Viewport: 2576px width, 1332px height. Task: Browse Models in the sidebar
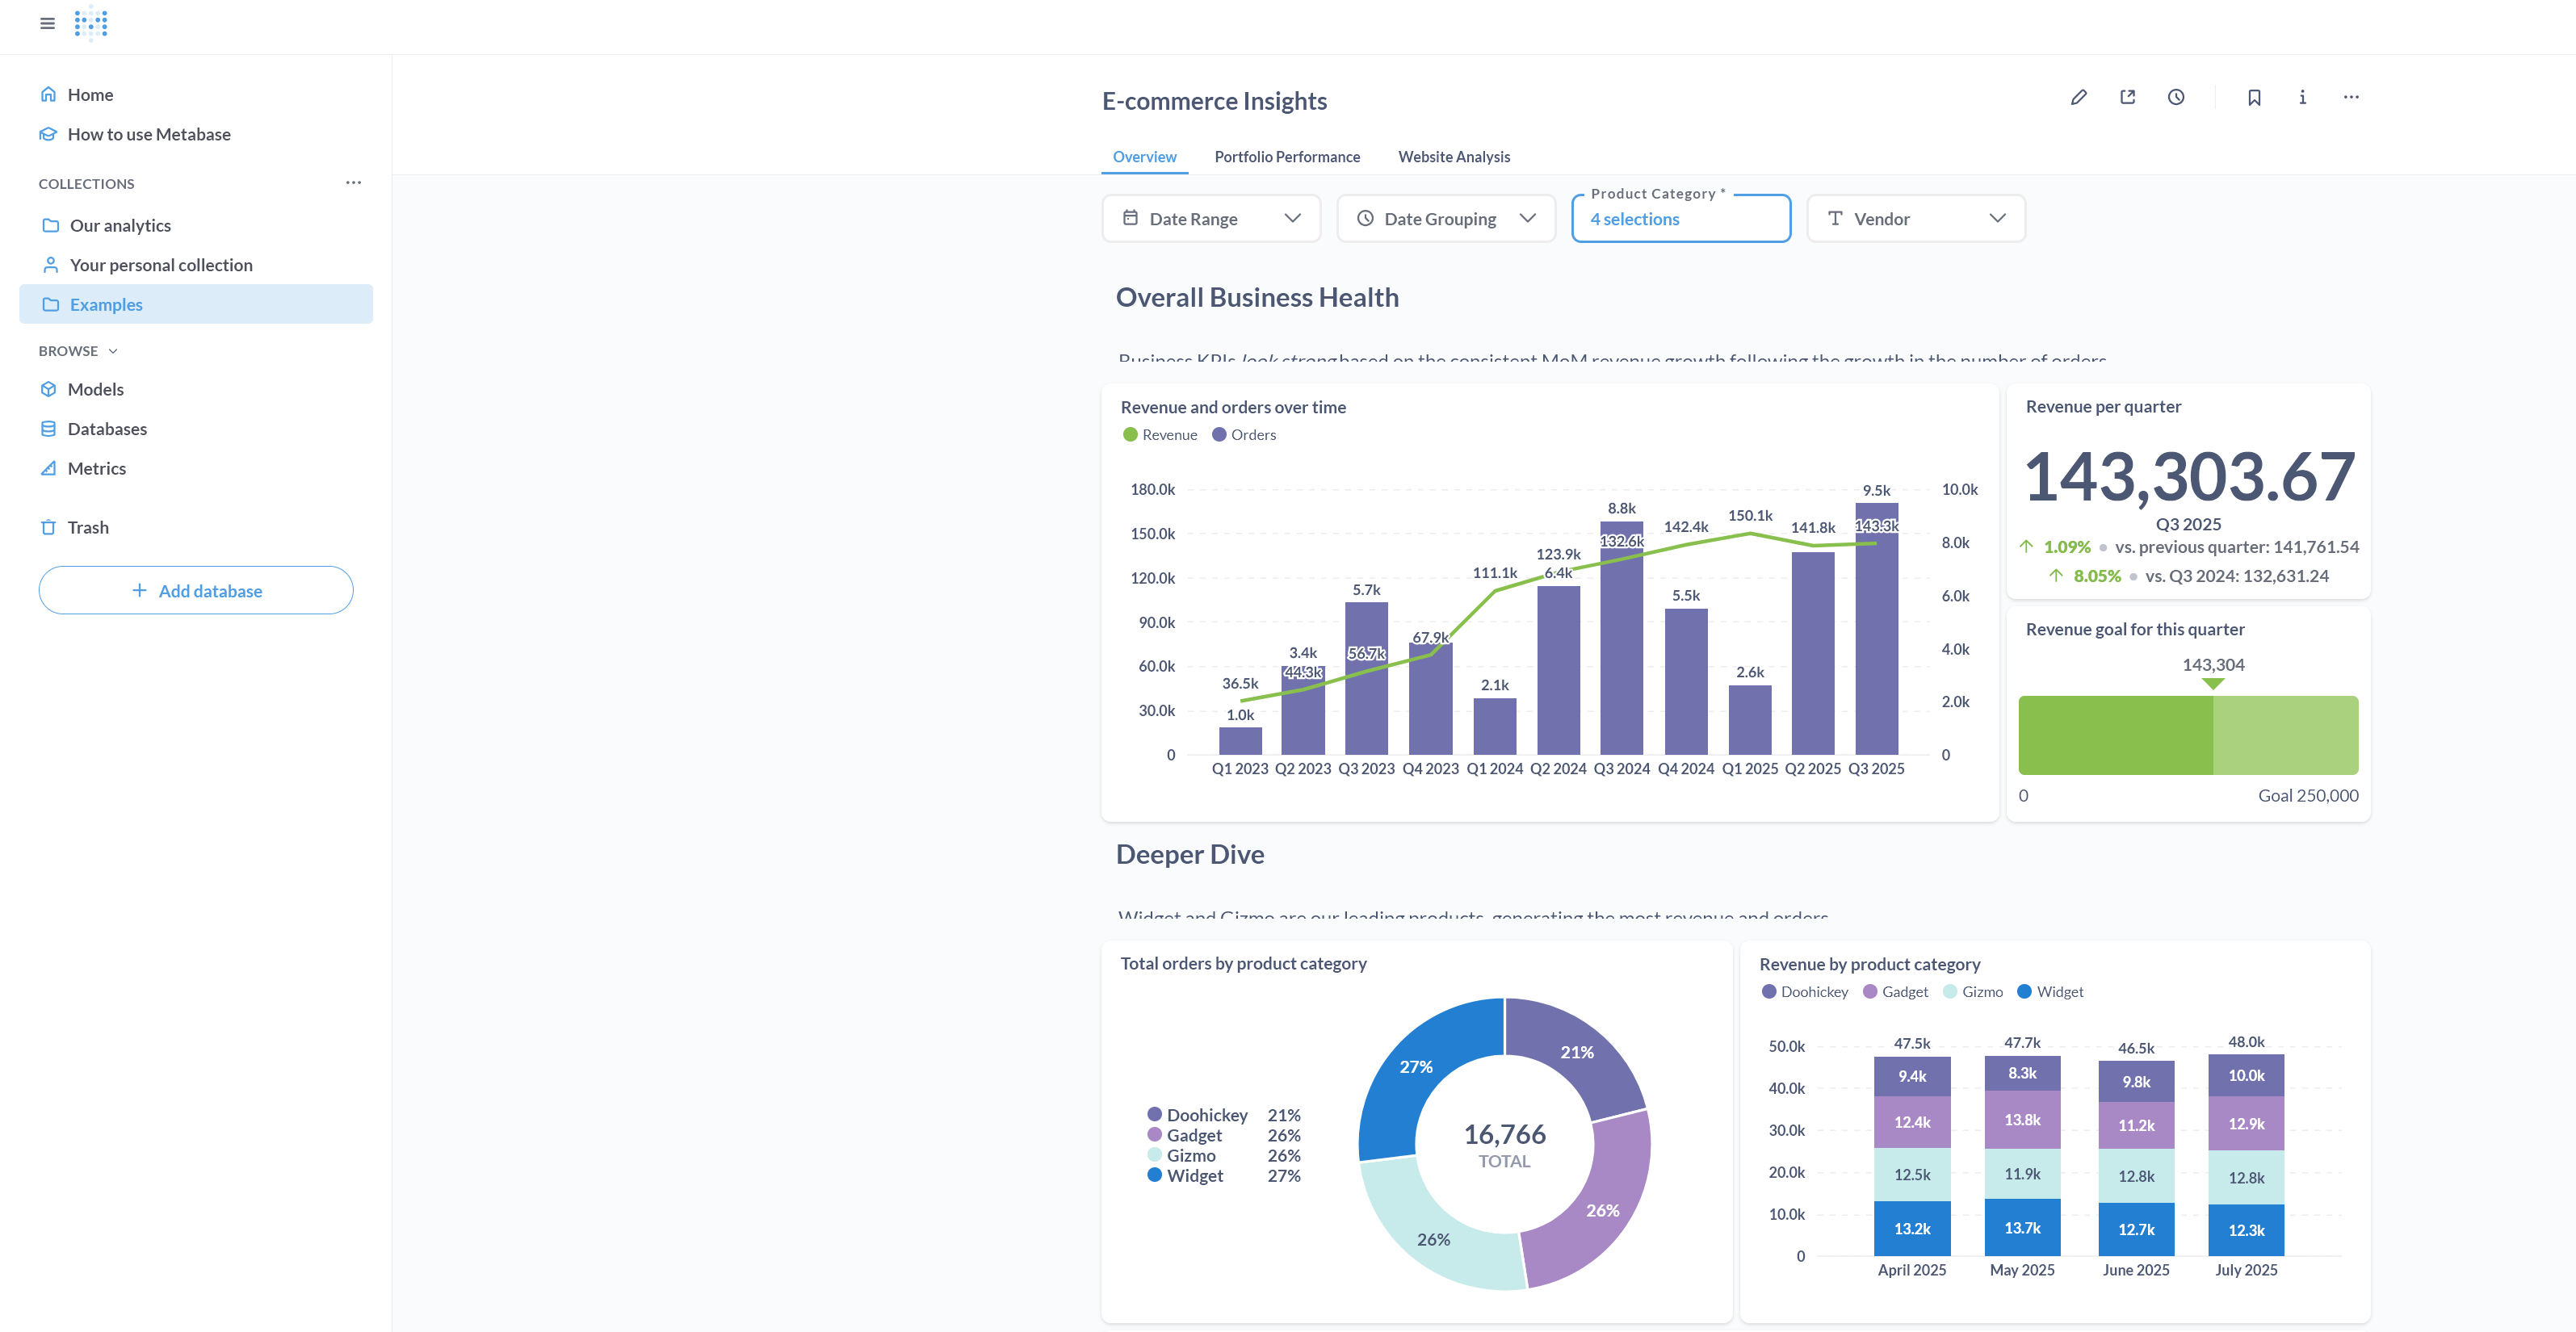196,389
